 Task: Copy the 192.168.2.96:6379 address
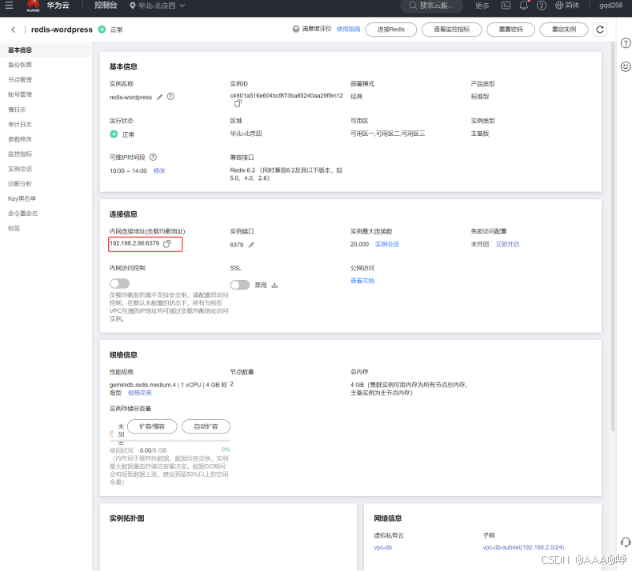point(167,244)
